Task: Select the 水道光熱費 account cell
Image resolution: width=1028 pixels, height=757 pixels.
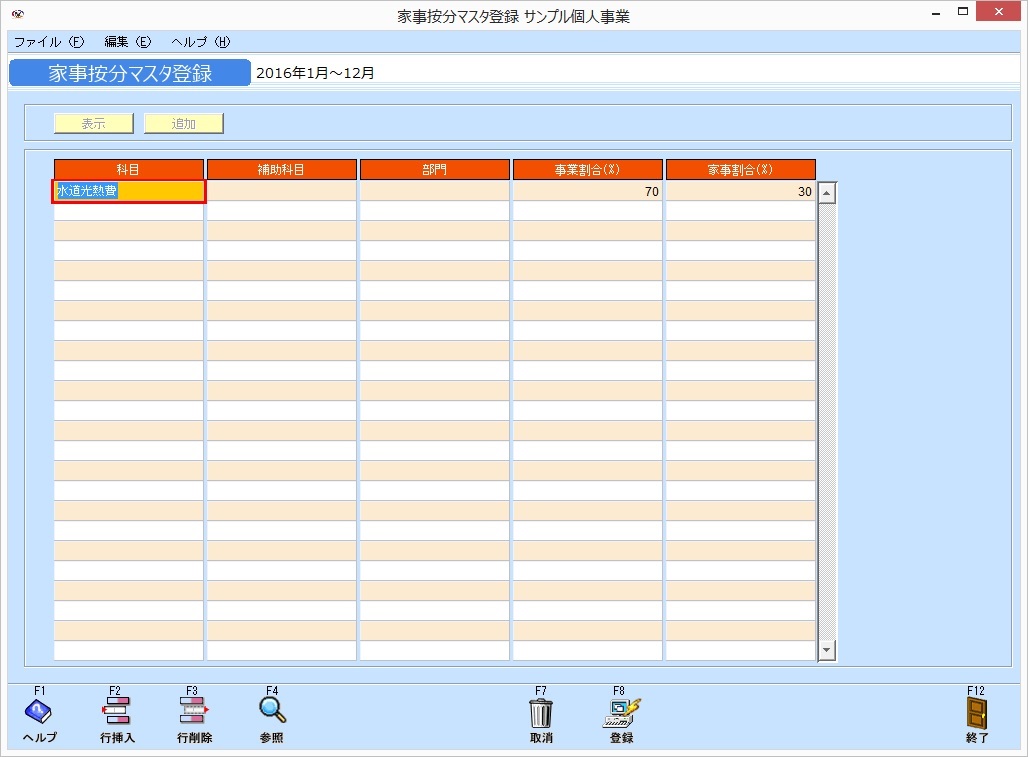Action: pos(129,191)
